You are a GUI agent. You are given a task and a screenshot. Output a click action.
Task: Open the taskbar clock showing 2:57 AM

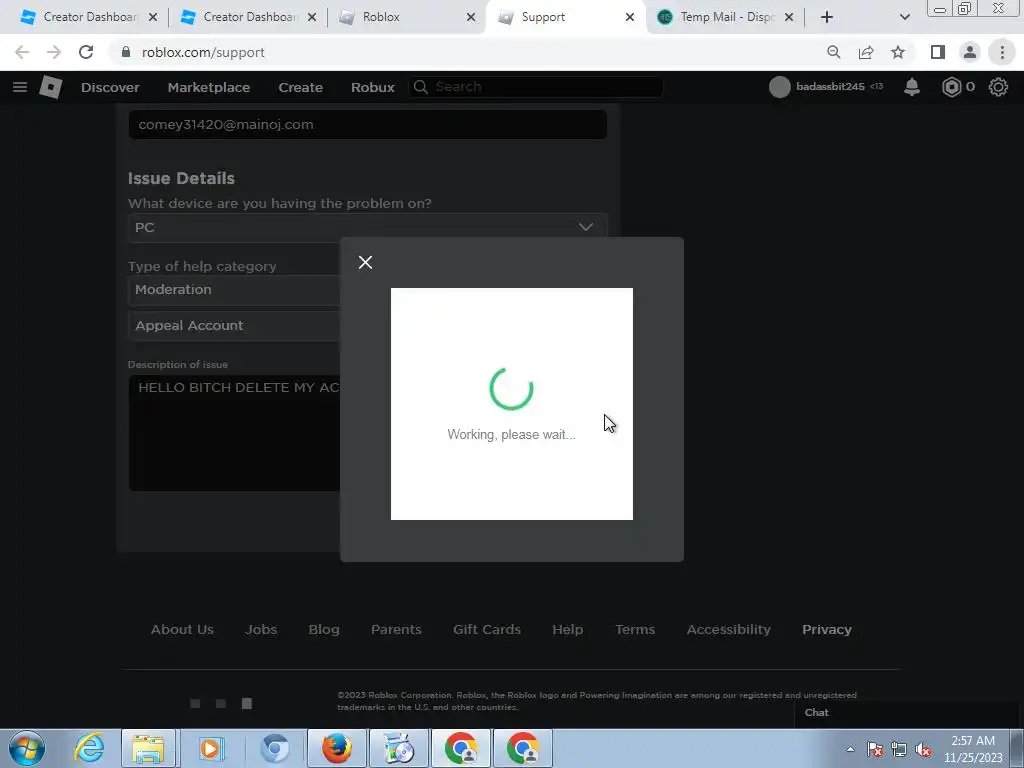973,749
